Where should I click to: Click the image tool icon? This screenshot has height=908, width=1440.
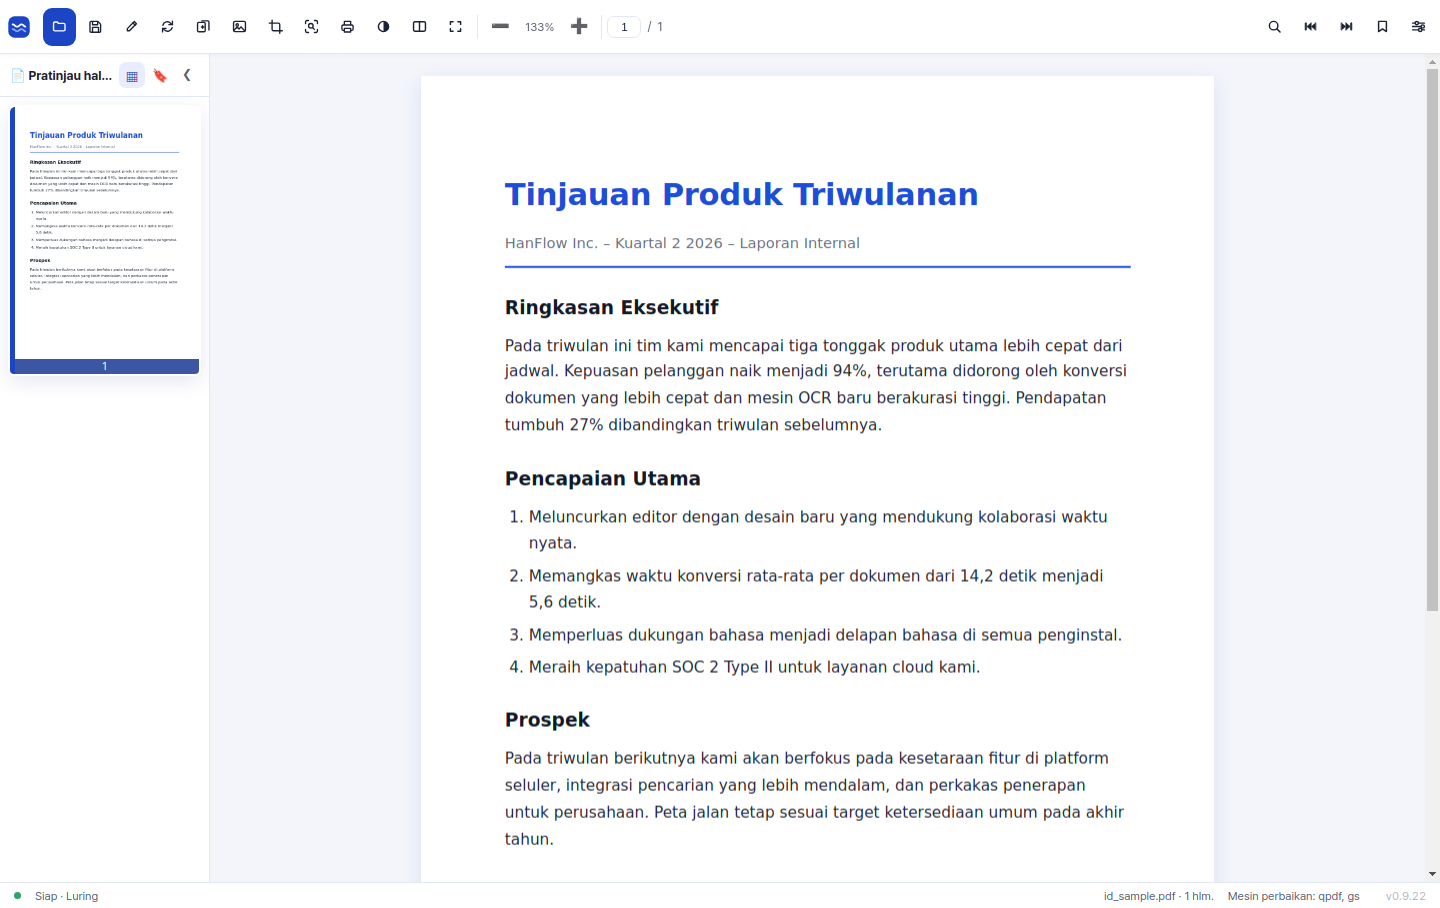(x=239, y=27)
